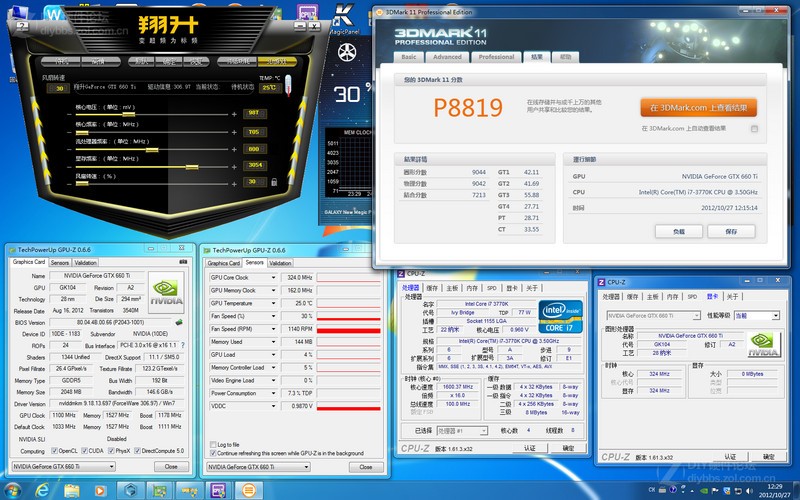Click the thermometer icon next to 25°C

tap(288, 85)
